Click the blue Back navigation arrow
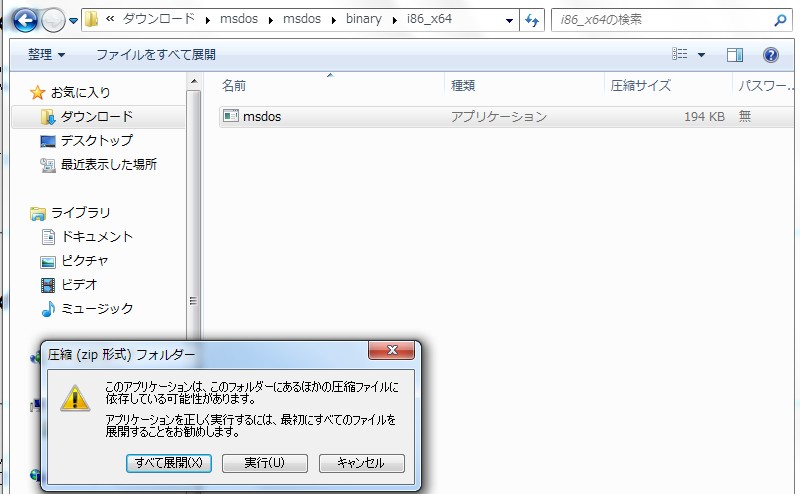800x494 pixels. pos(25,20)
